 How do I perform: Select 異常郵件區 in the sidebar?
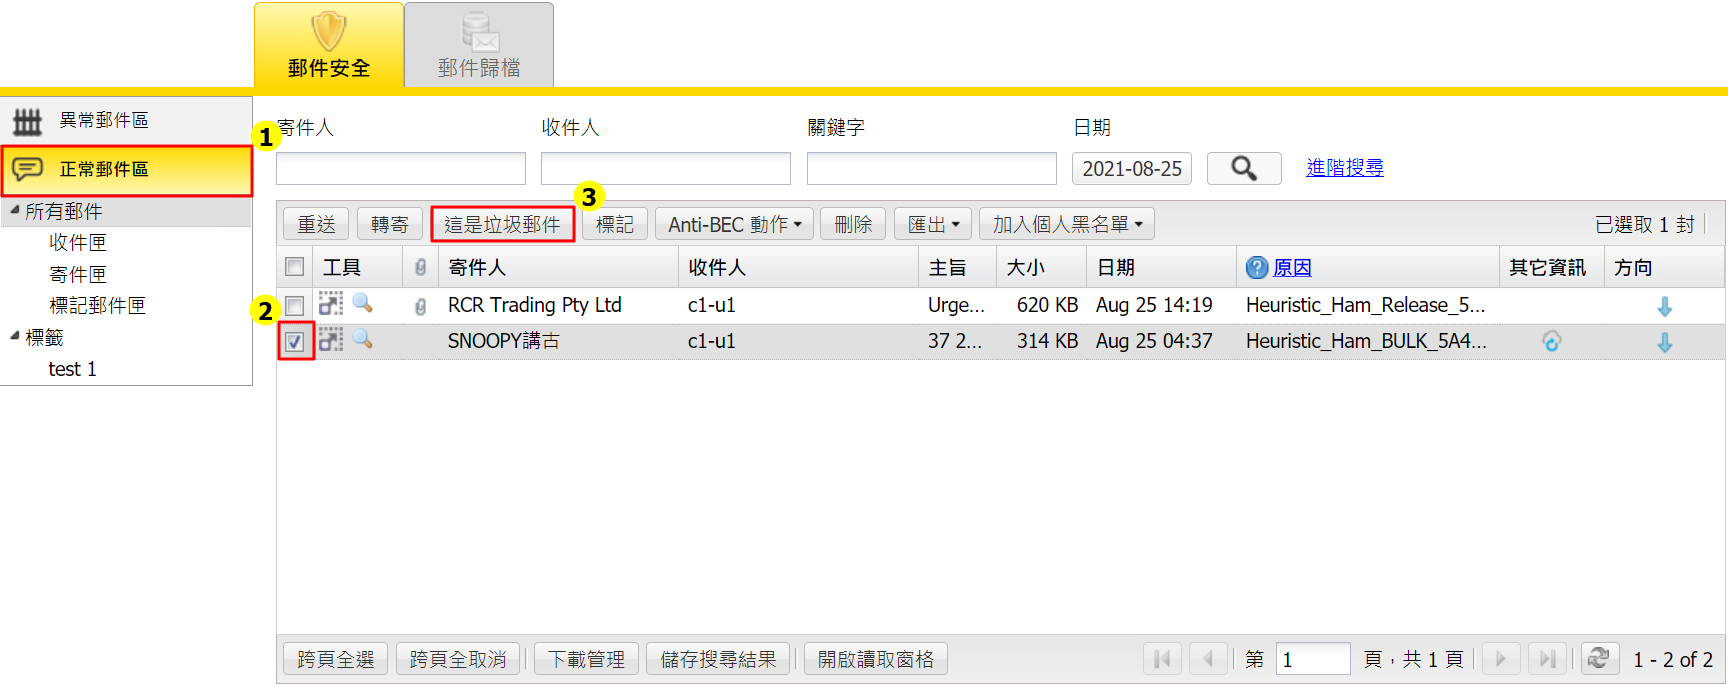pyautogui.click(x=104, y=121)
